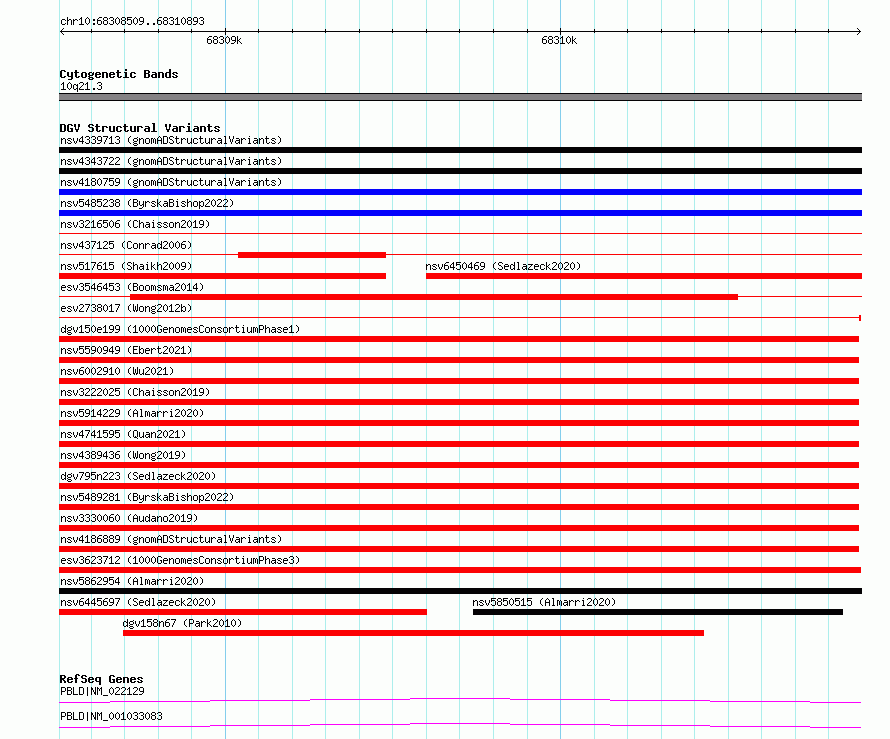Screen dimensions: 890x739
Task: Click the black bar under nsv5850515
Action: tap(658, 612)
